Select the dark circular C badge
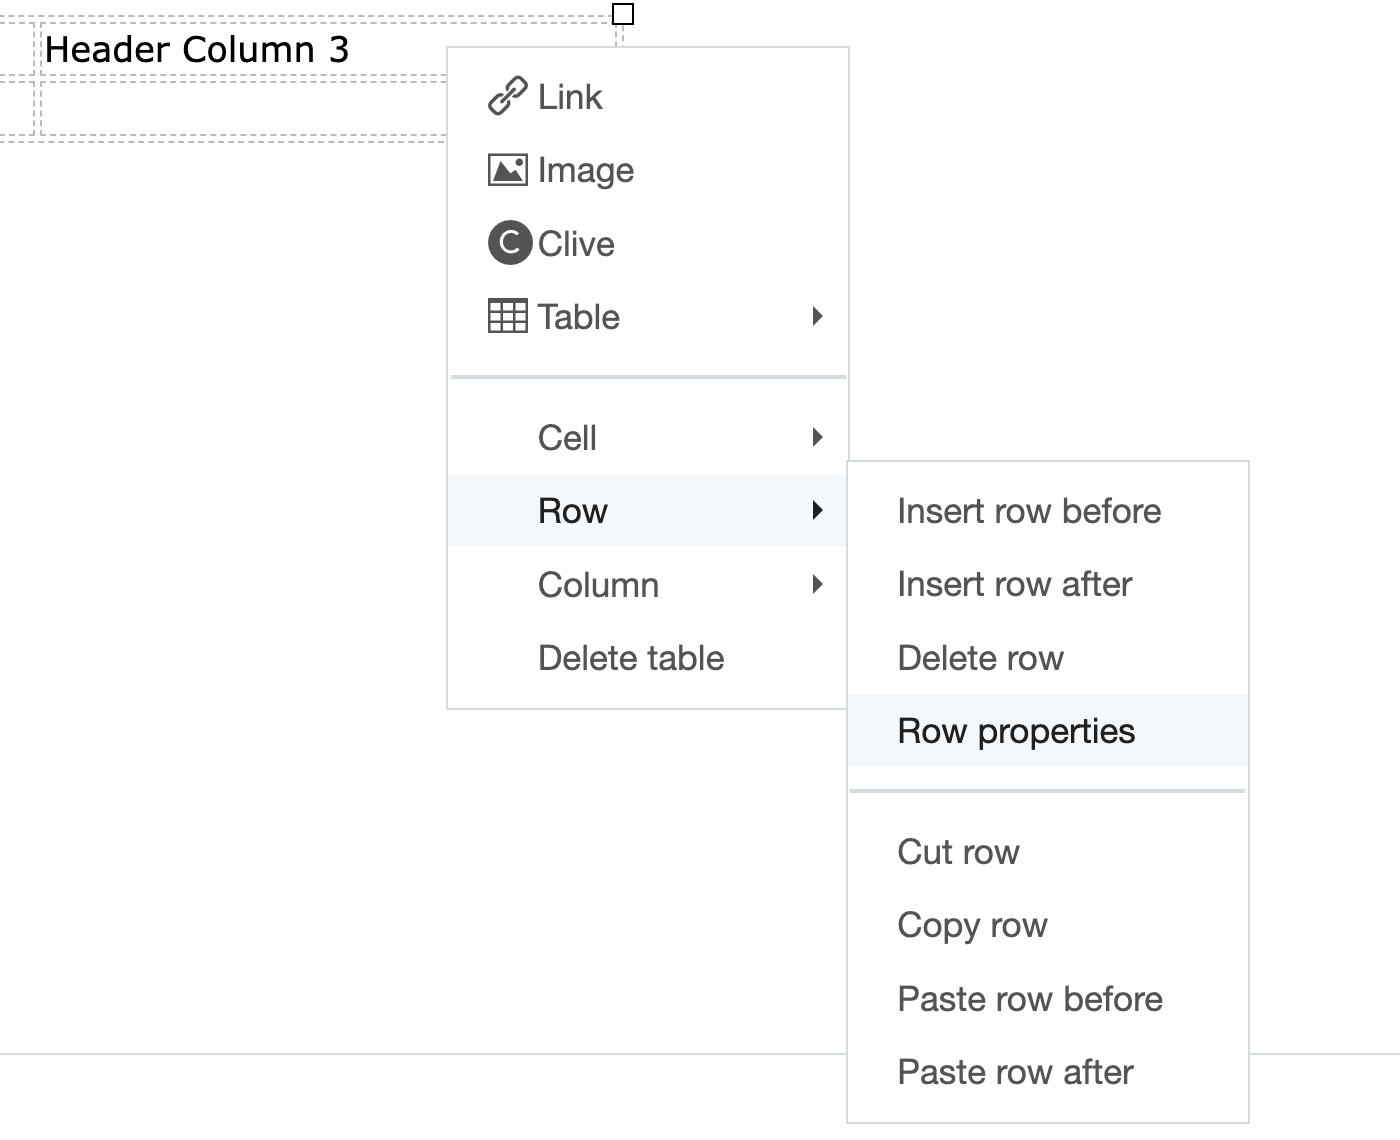 point(508,243)
